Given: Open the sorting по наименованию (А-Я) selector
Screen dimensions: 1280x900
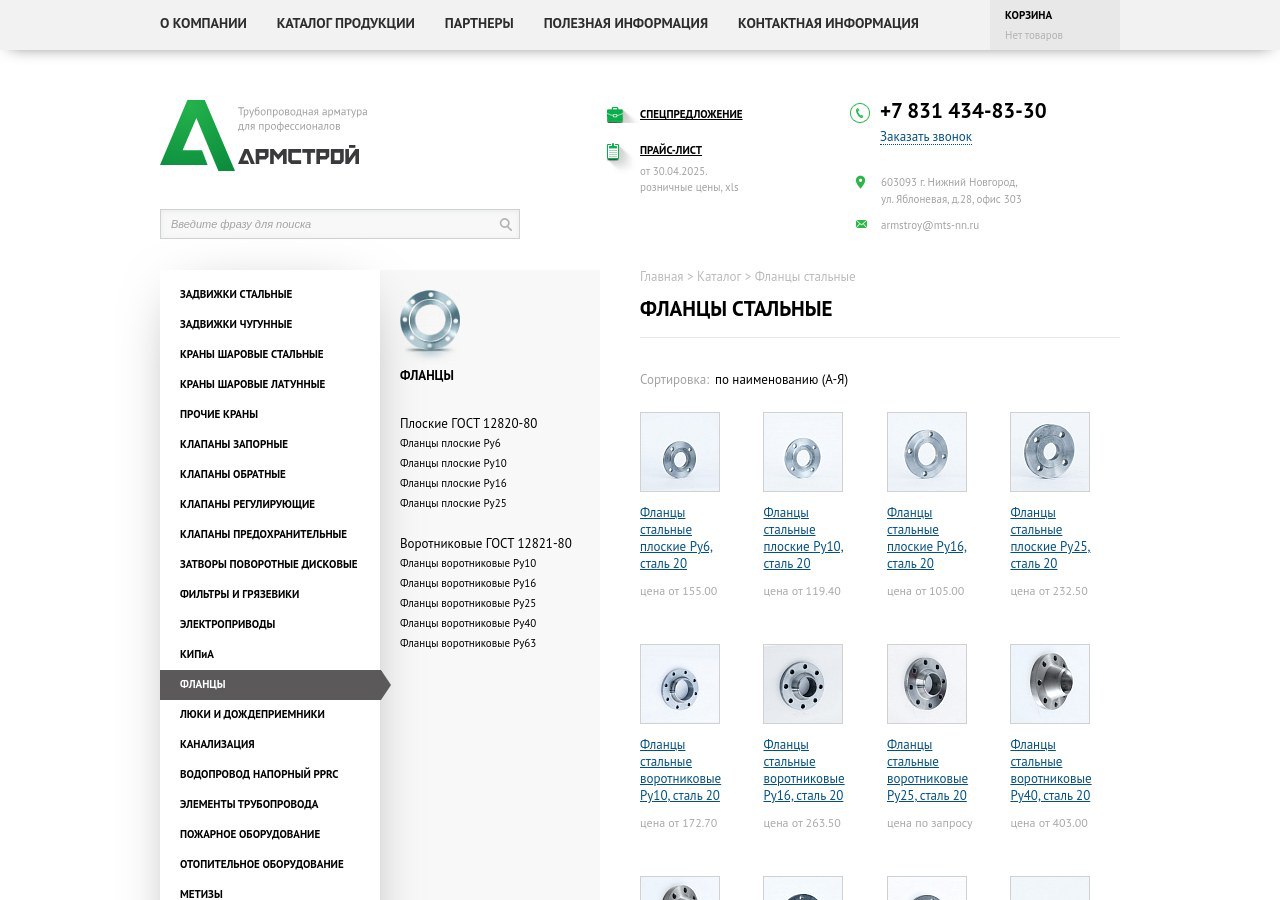Looking at the screenshot, I should [781, 380].
